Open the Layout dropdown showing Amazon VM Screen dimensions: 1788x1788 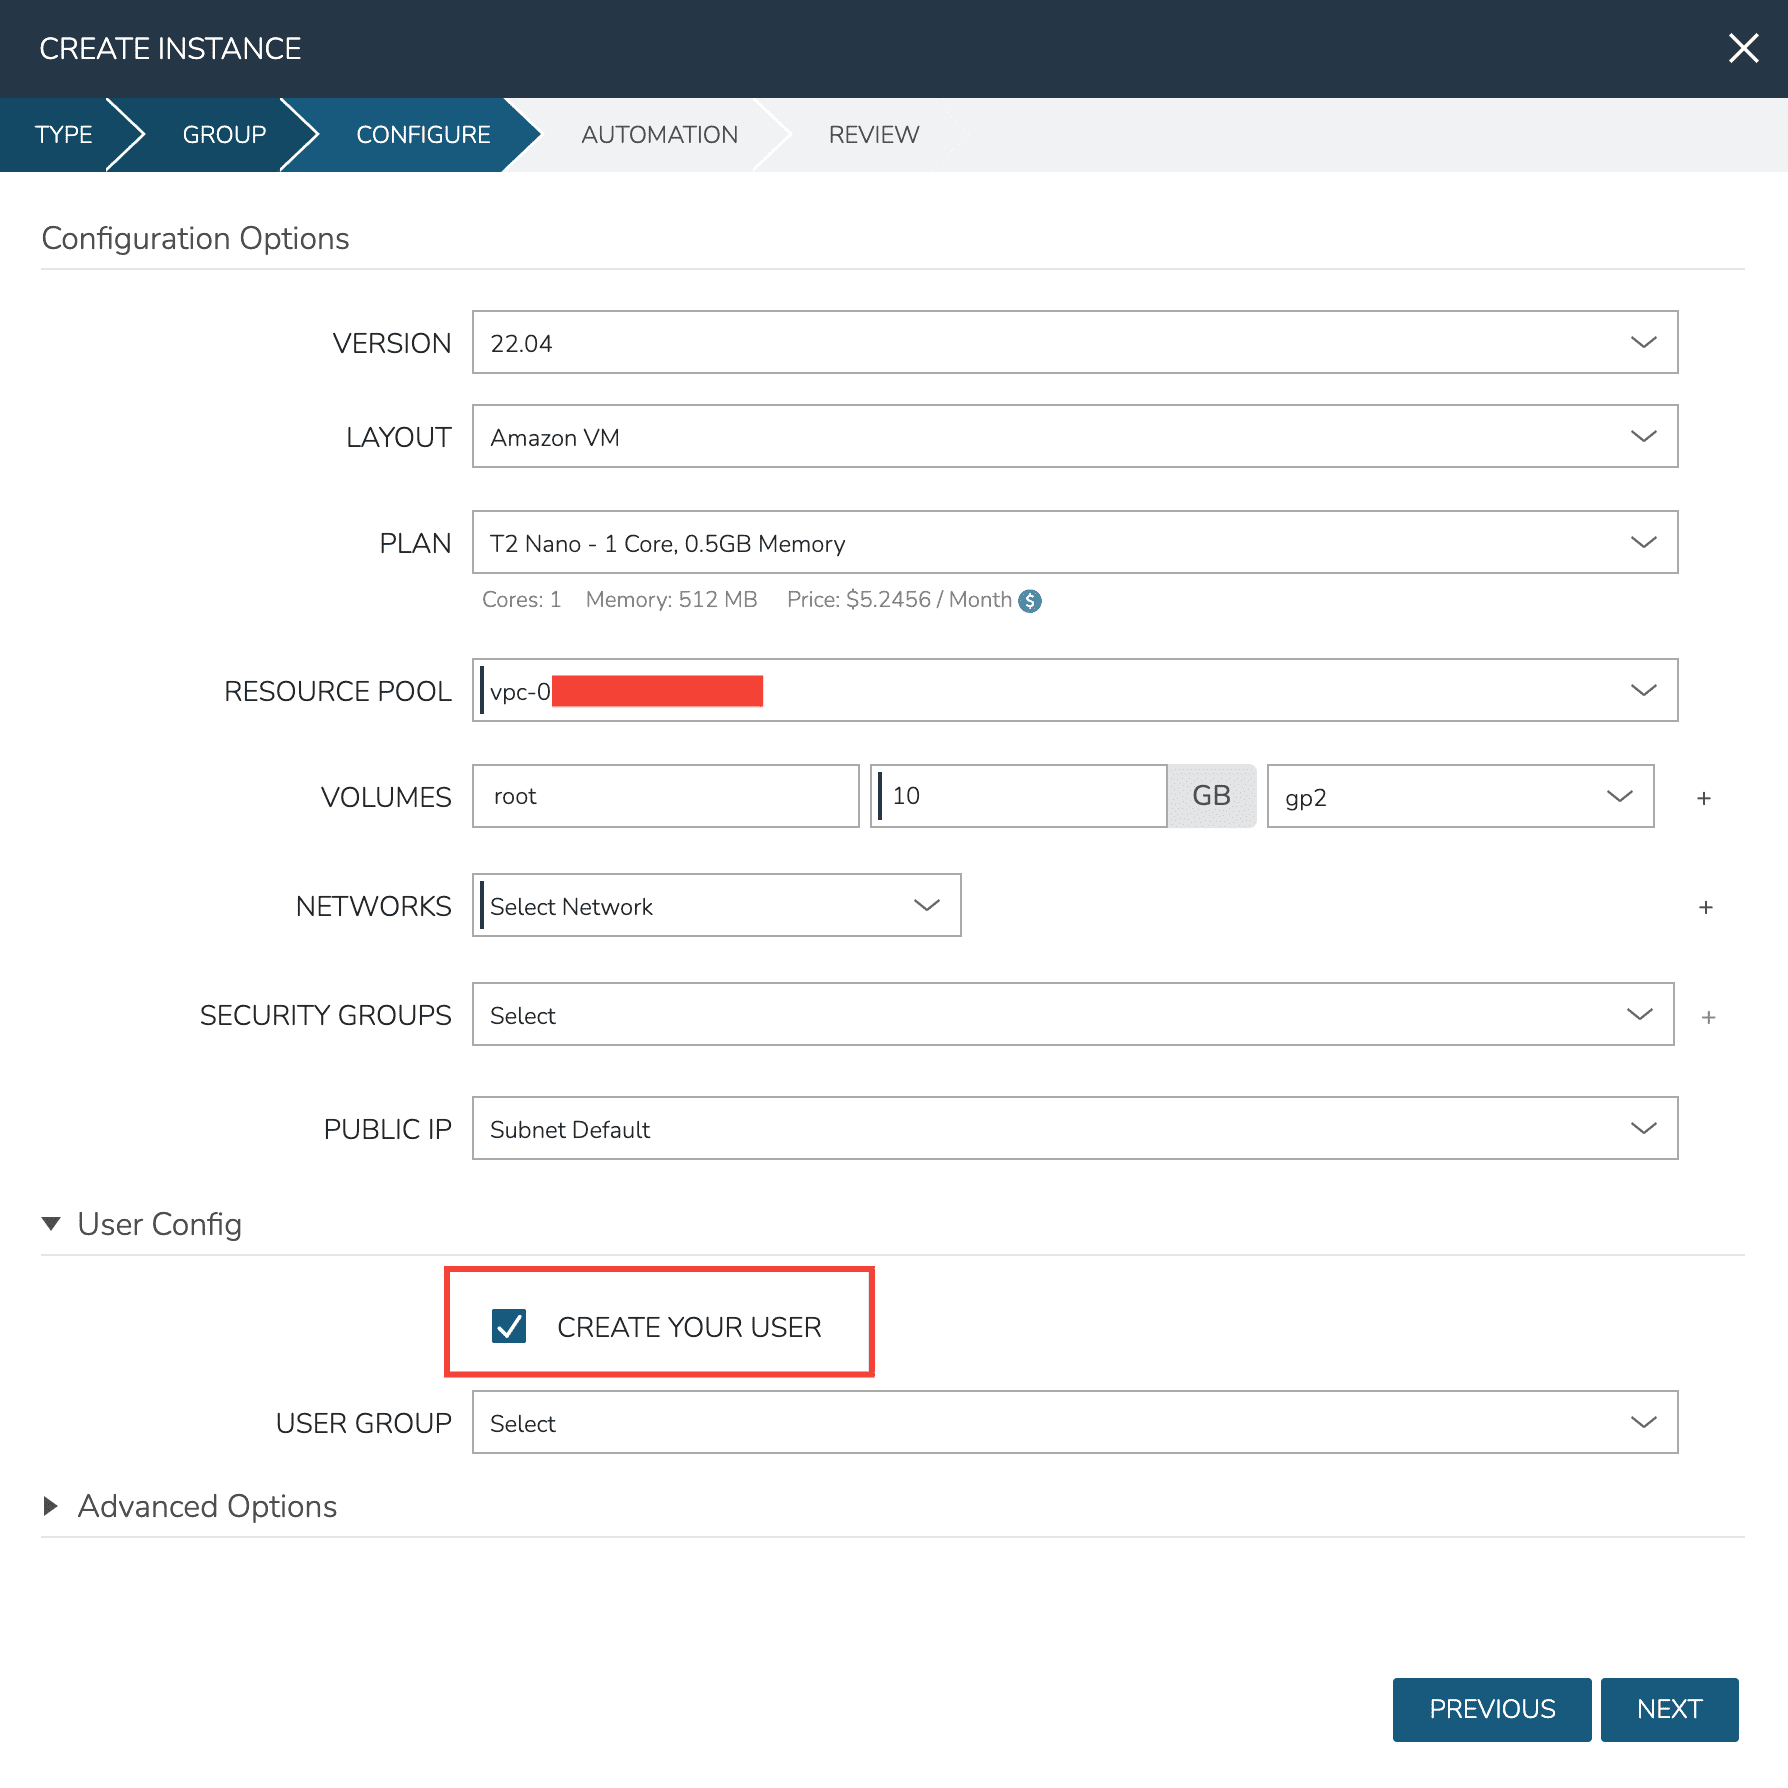pyautogui.click(x=1074, y=437)
